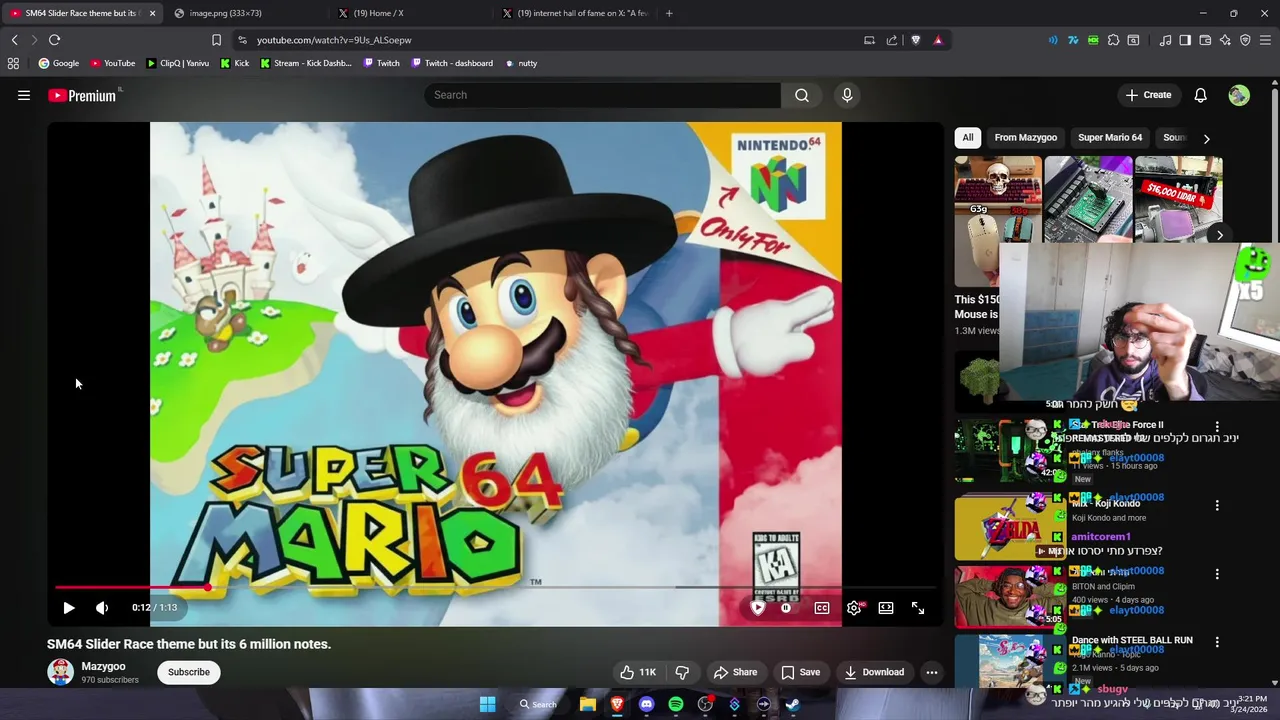Open the Create menu

pyautogui.click(x=1148, y=95)
